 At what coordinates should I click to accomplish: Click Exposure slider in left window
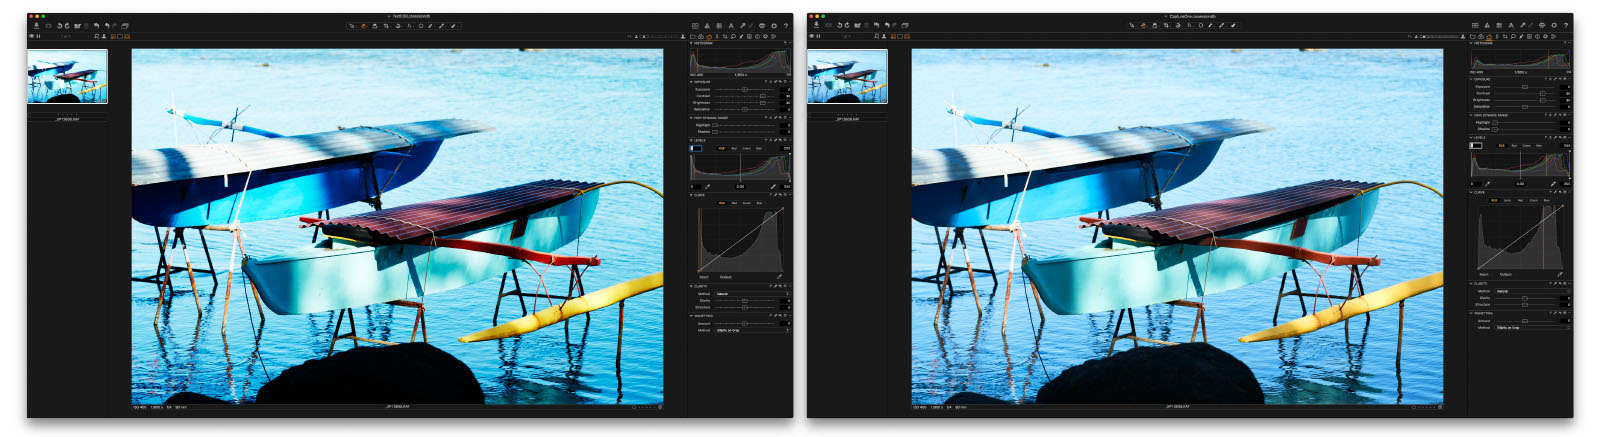point(744,89)
